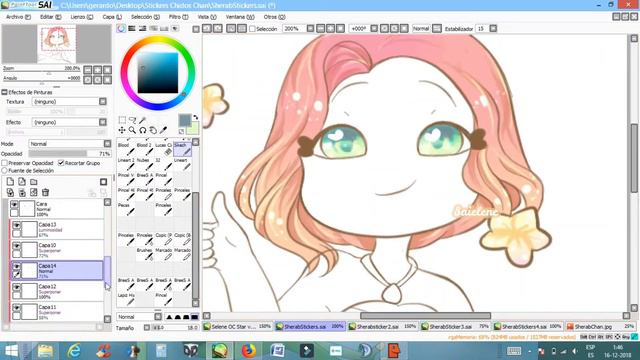Image resolution: width=640 pixels, height=360 pixels.
Task: Open the 200% zoom level dropdown
Action: pos(310,29)
